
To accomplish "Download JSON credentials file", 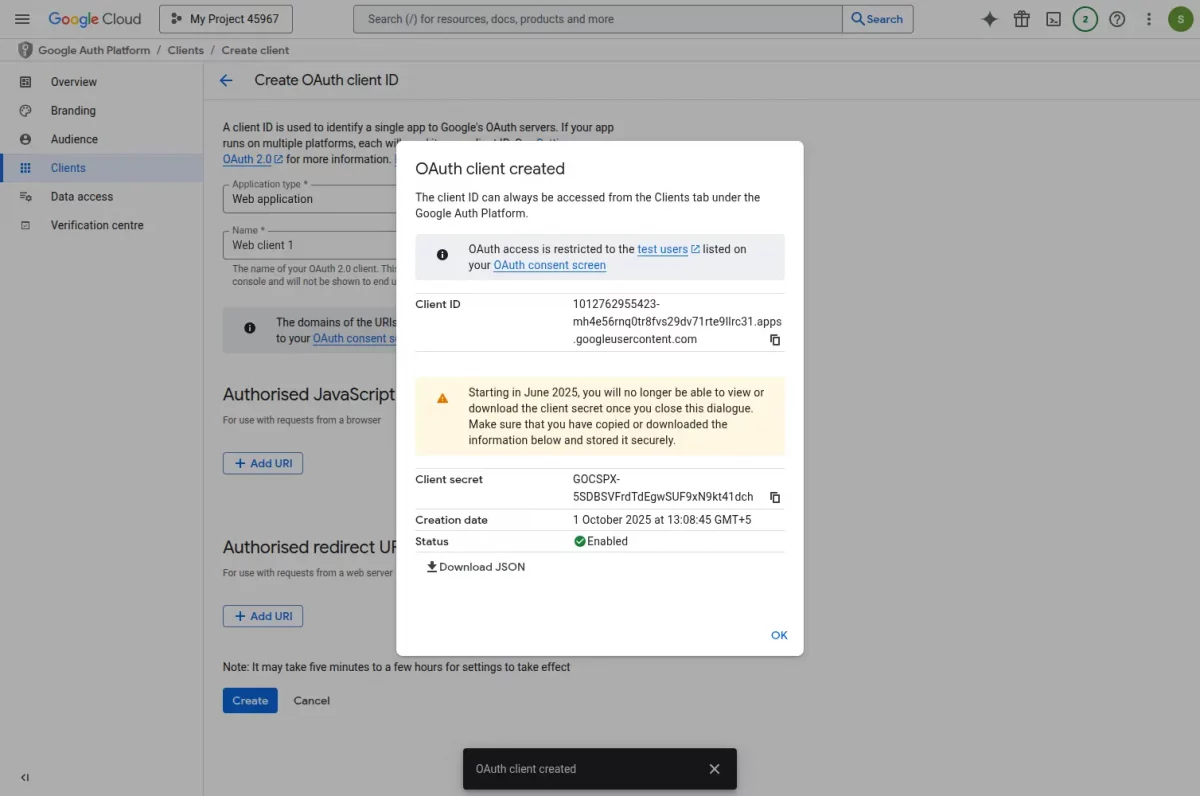I will point(476,567).
